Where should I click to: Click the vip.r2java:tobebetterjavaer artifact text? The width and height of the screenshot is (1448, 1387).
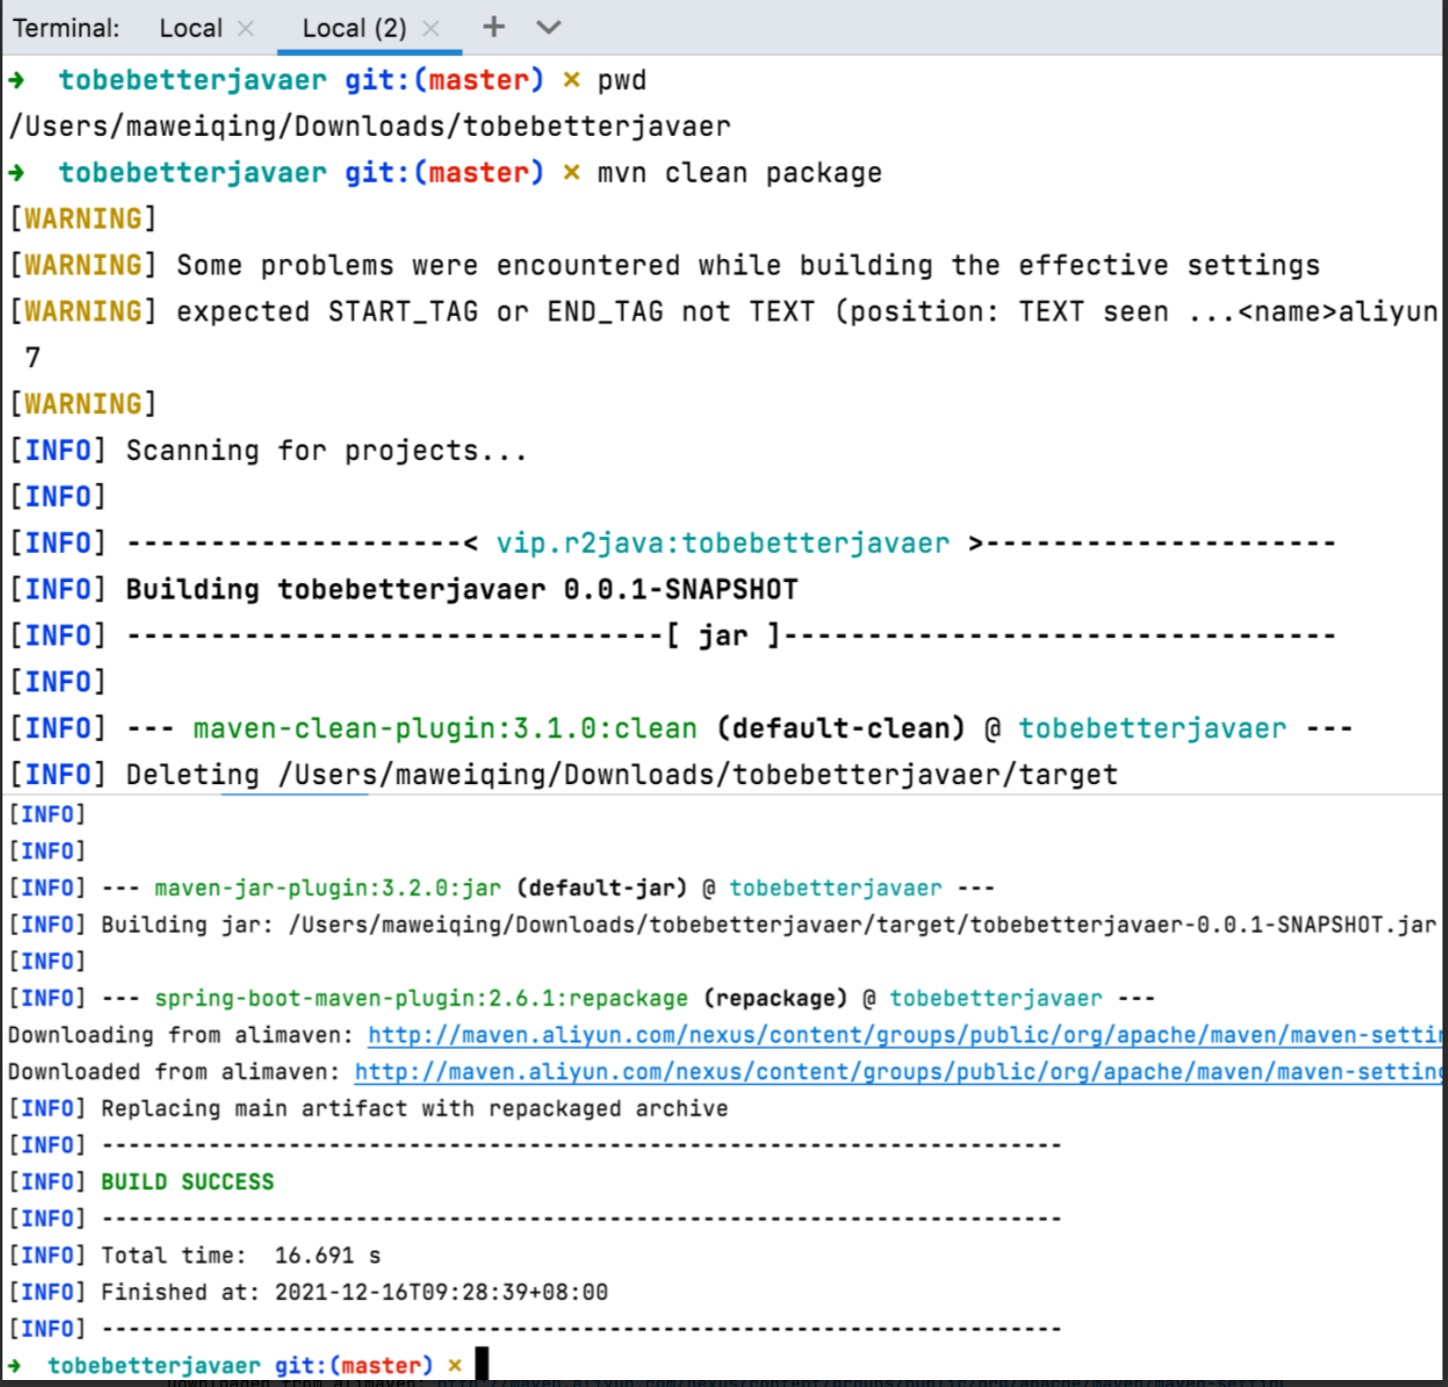(x=722, y=543)
